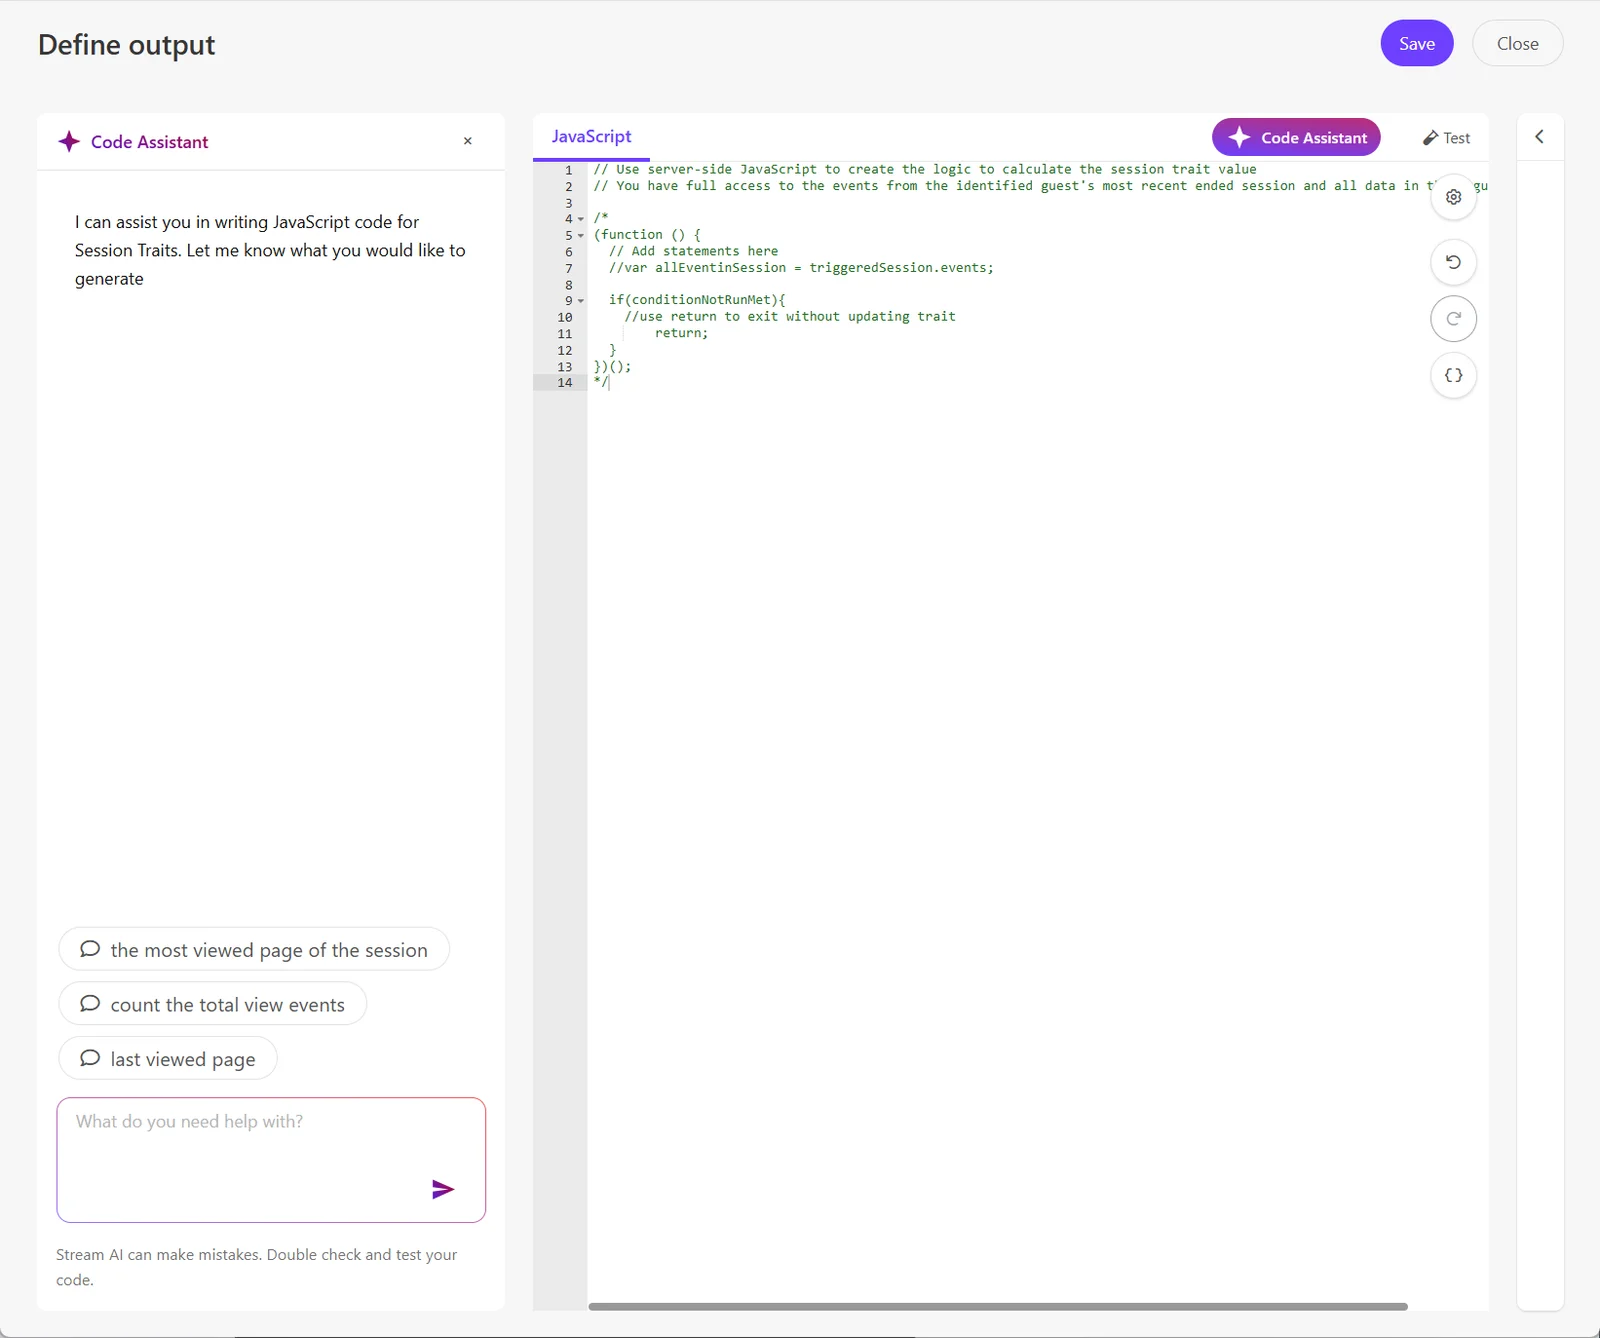This screenshot has height=1338, width=1600.
Task: Collapse code fold at line 9
Action: tap(581, 301)
